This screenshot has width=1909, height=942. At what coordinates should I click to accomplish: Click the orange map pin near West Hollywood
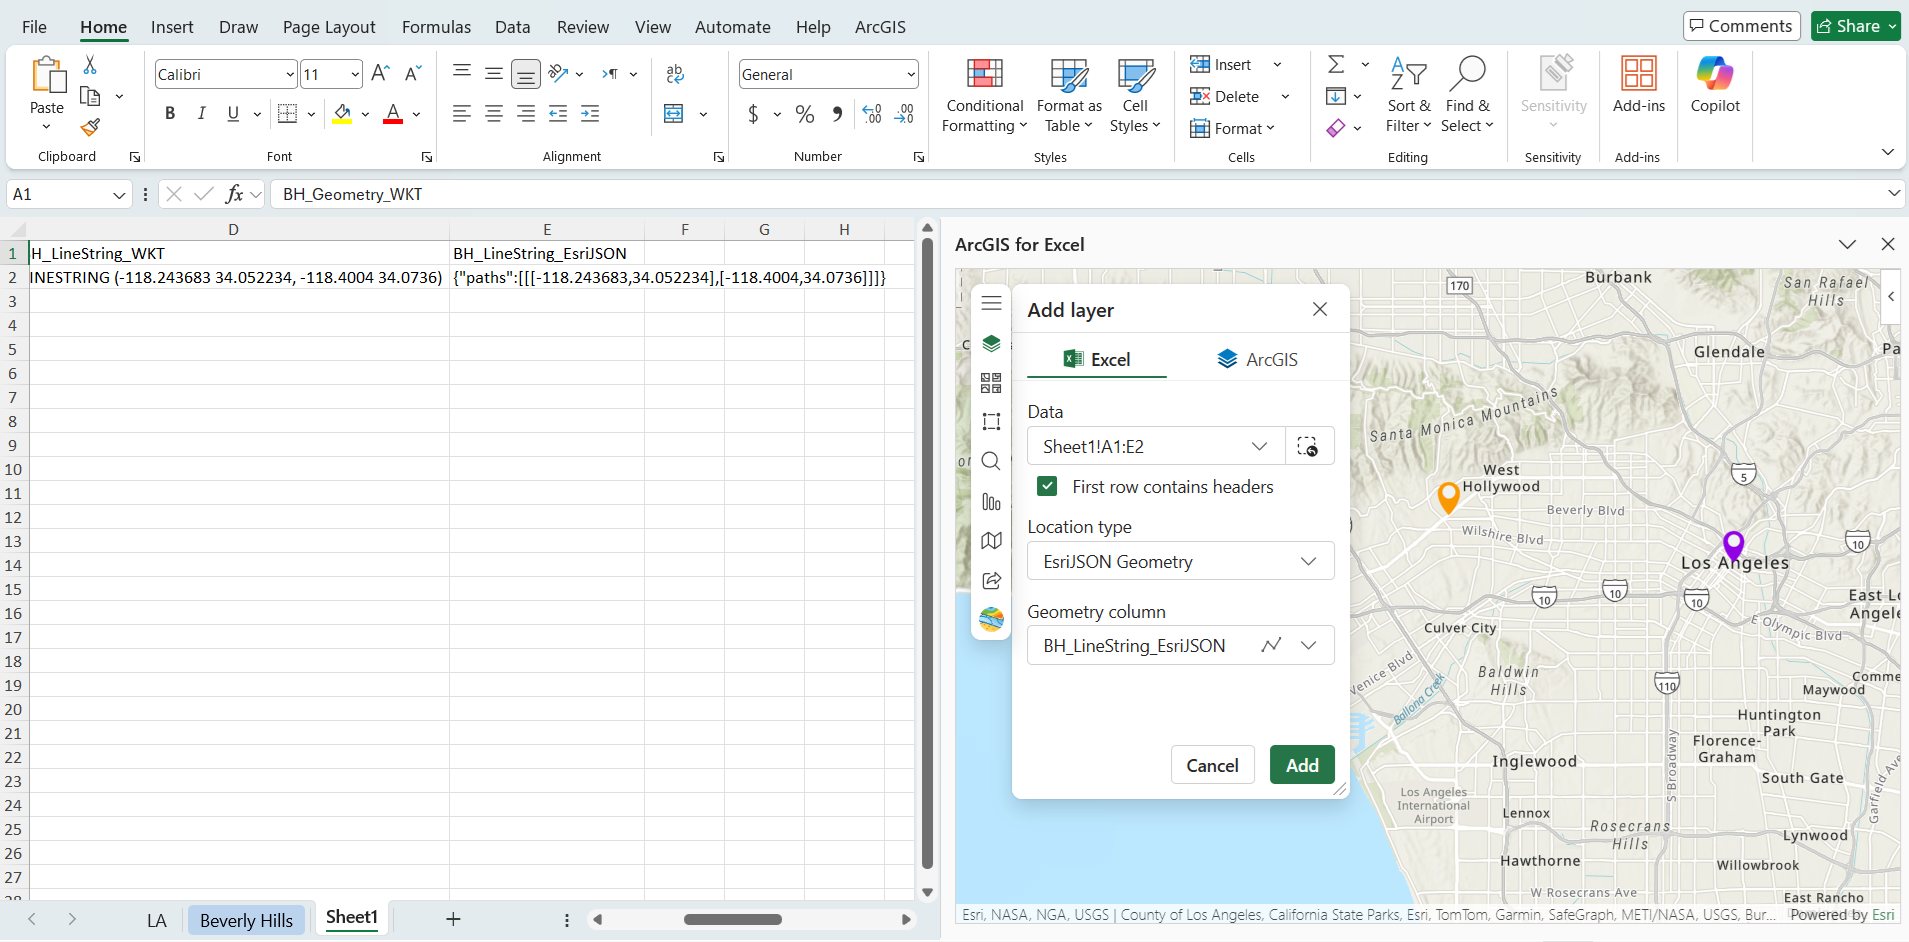(1447, 496)
